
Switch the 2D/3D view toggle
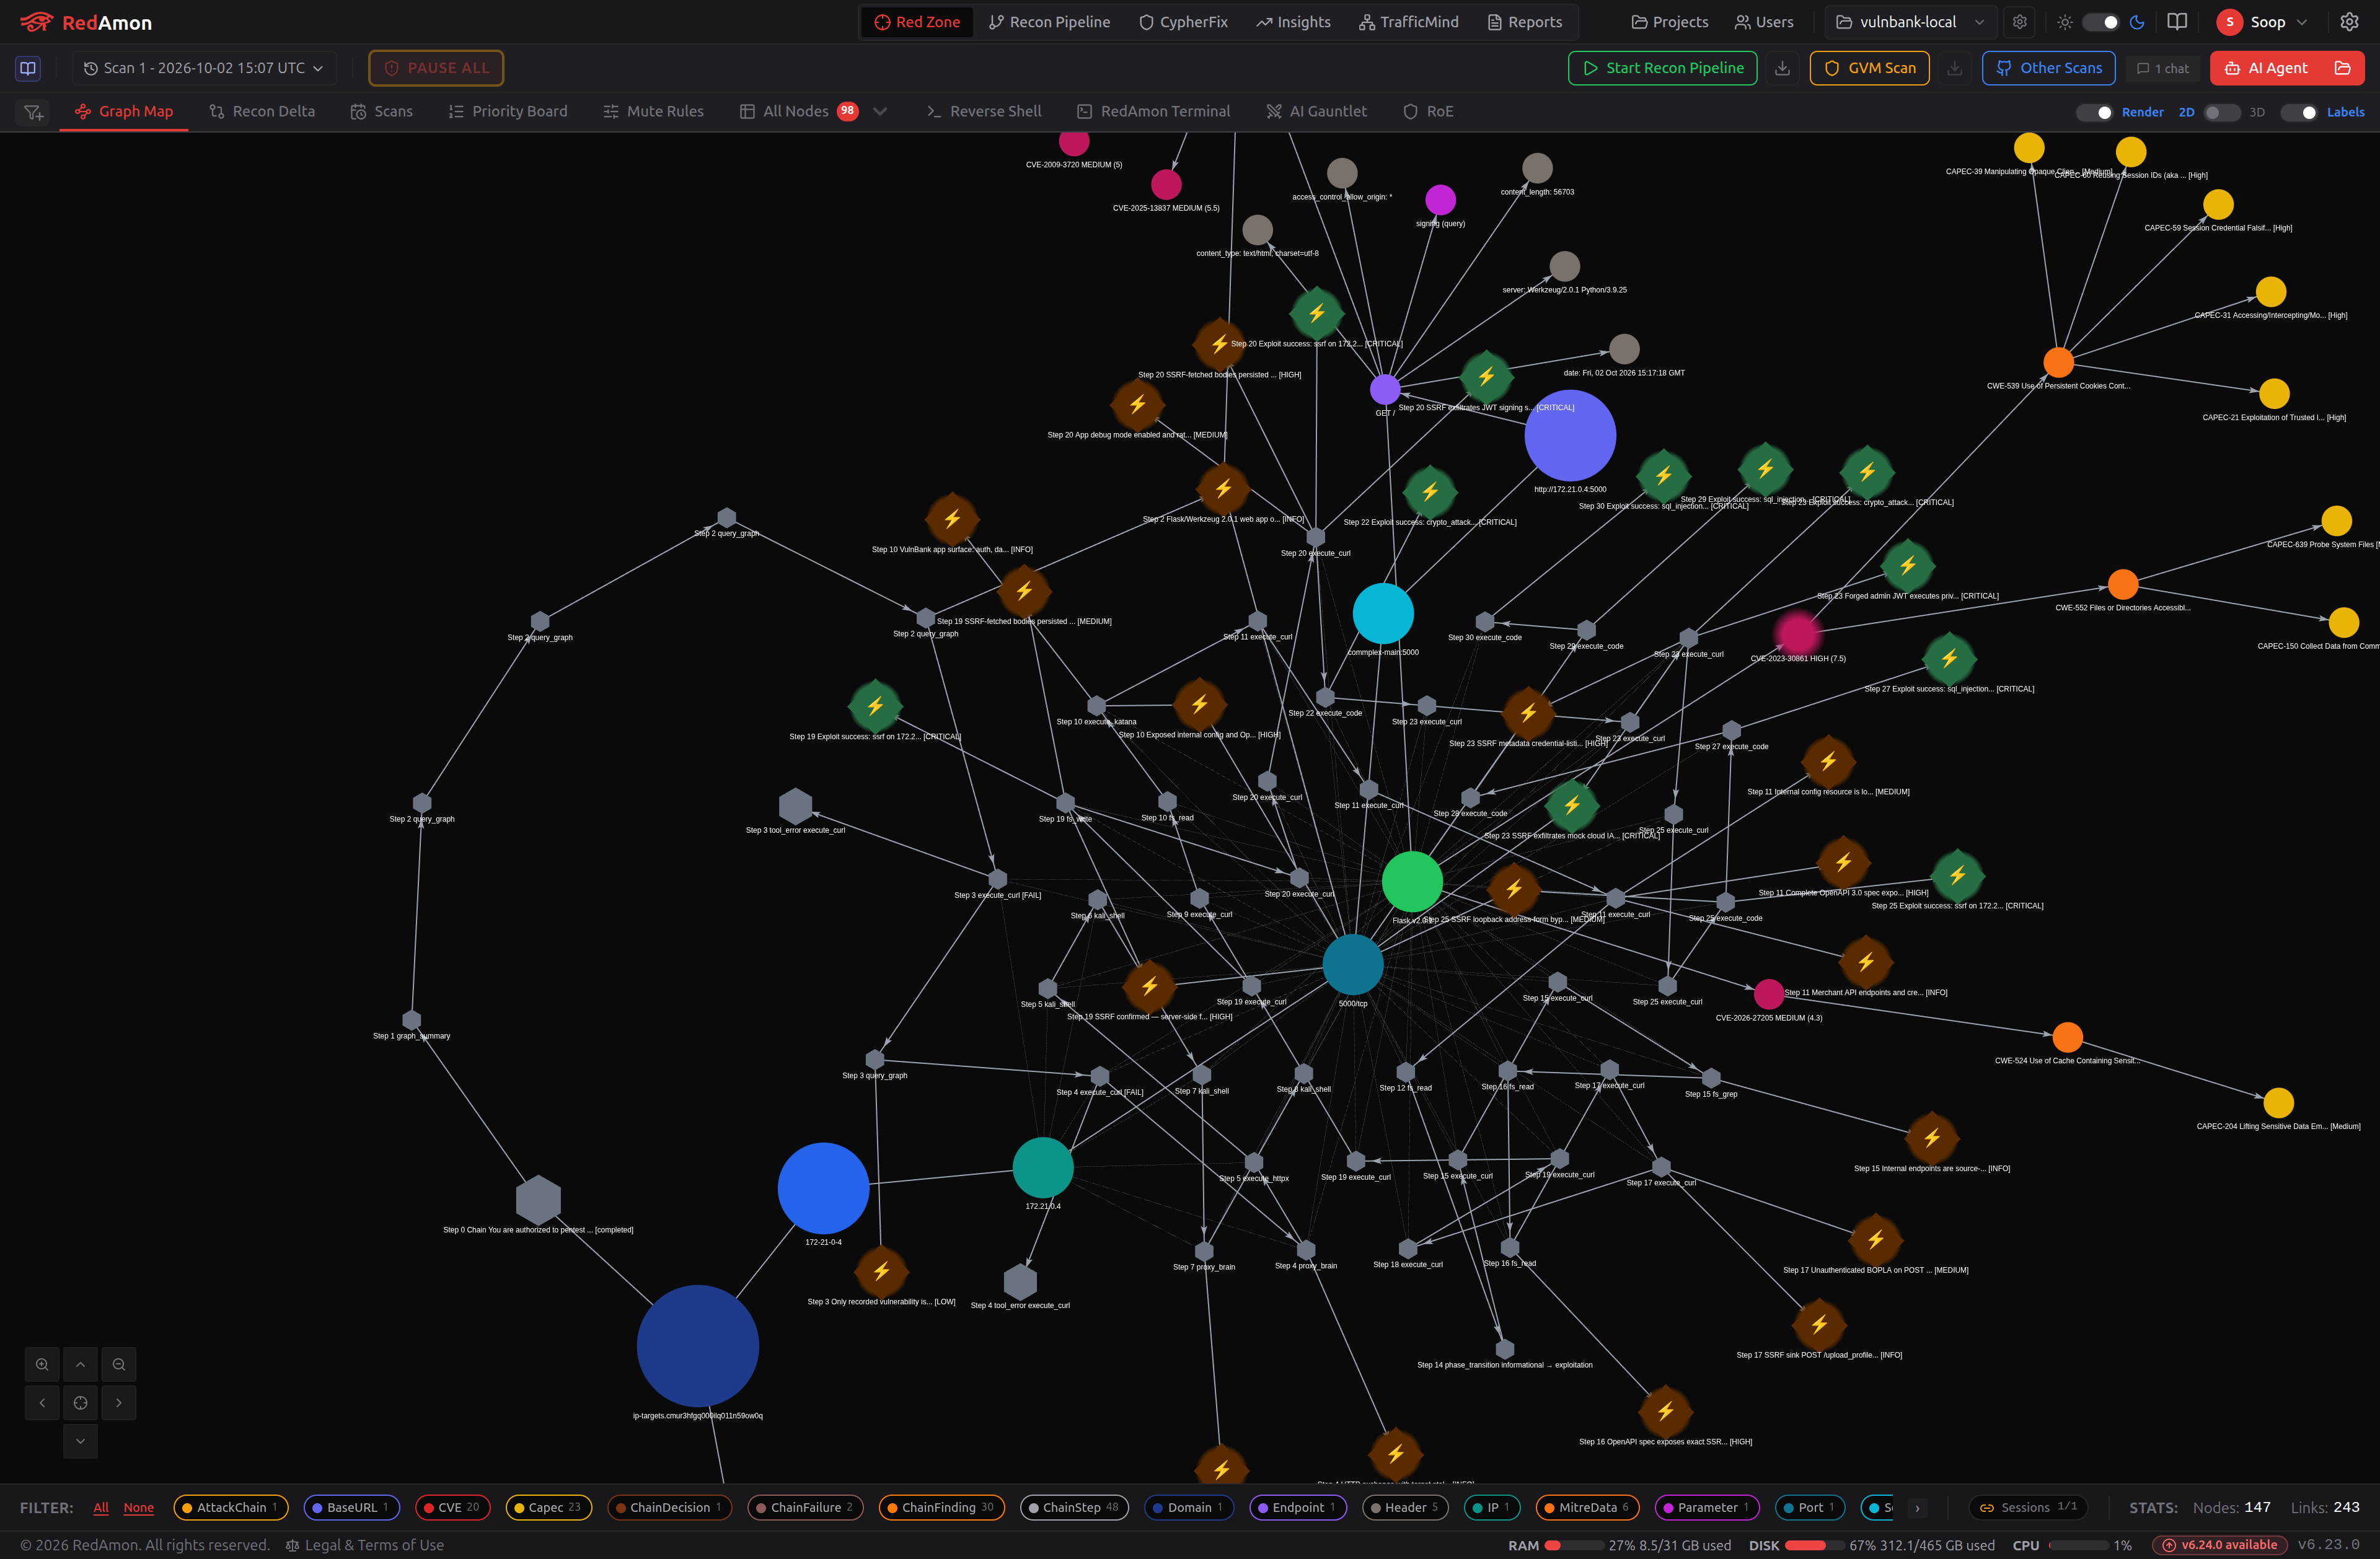(x=2222, y=112)
